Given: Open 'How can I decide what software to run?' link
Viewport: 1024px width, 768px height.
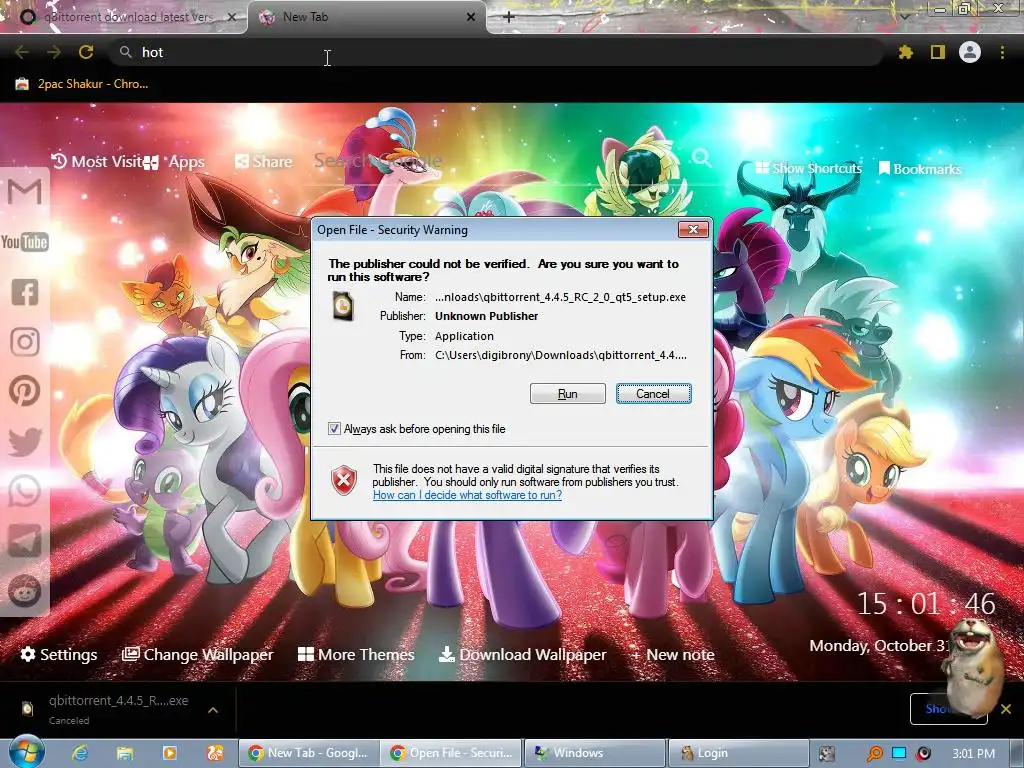Looking at the screenshot, I should (467, 495).
